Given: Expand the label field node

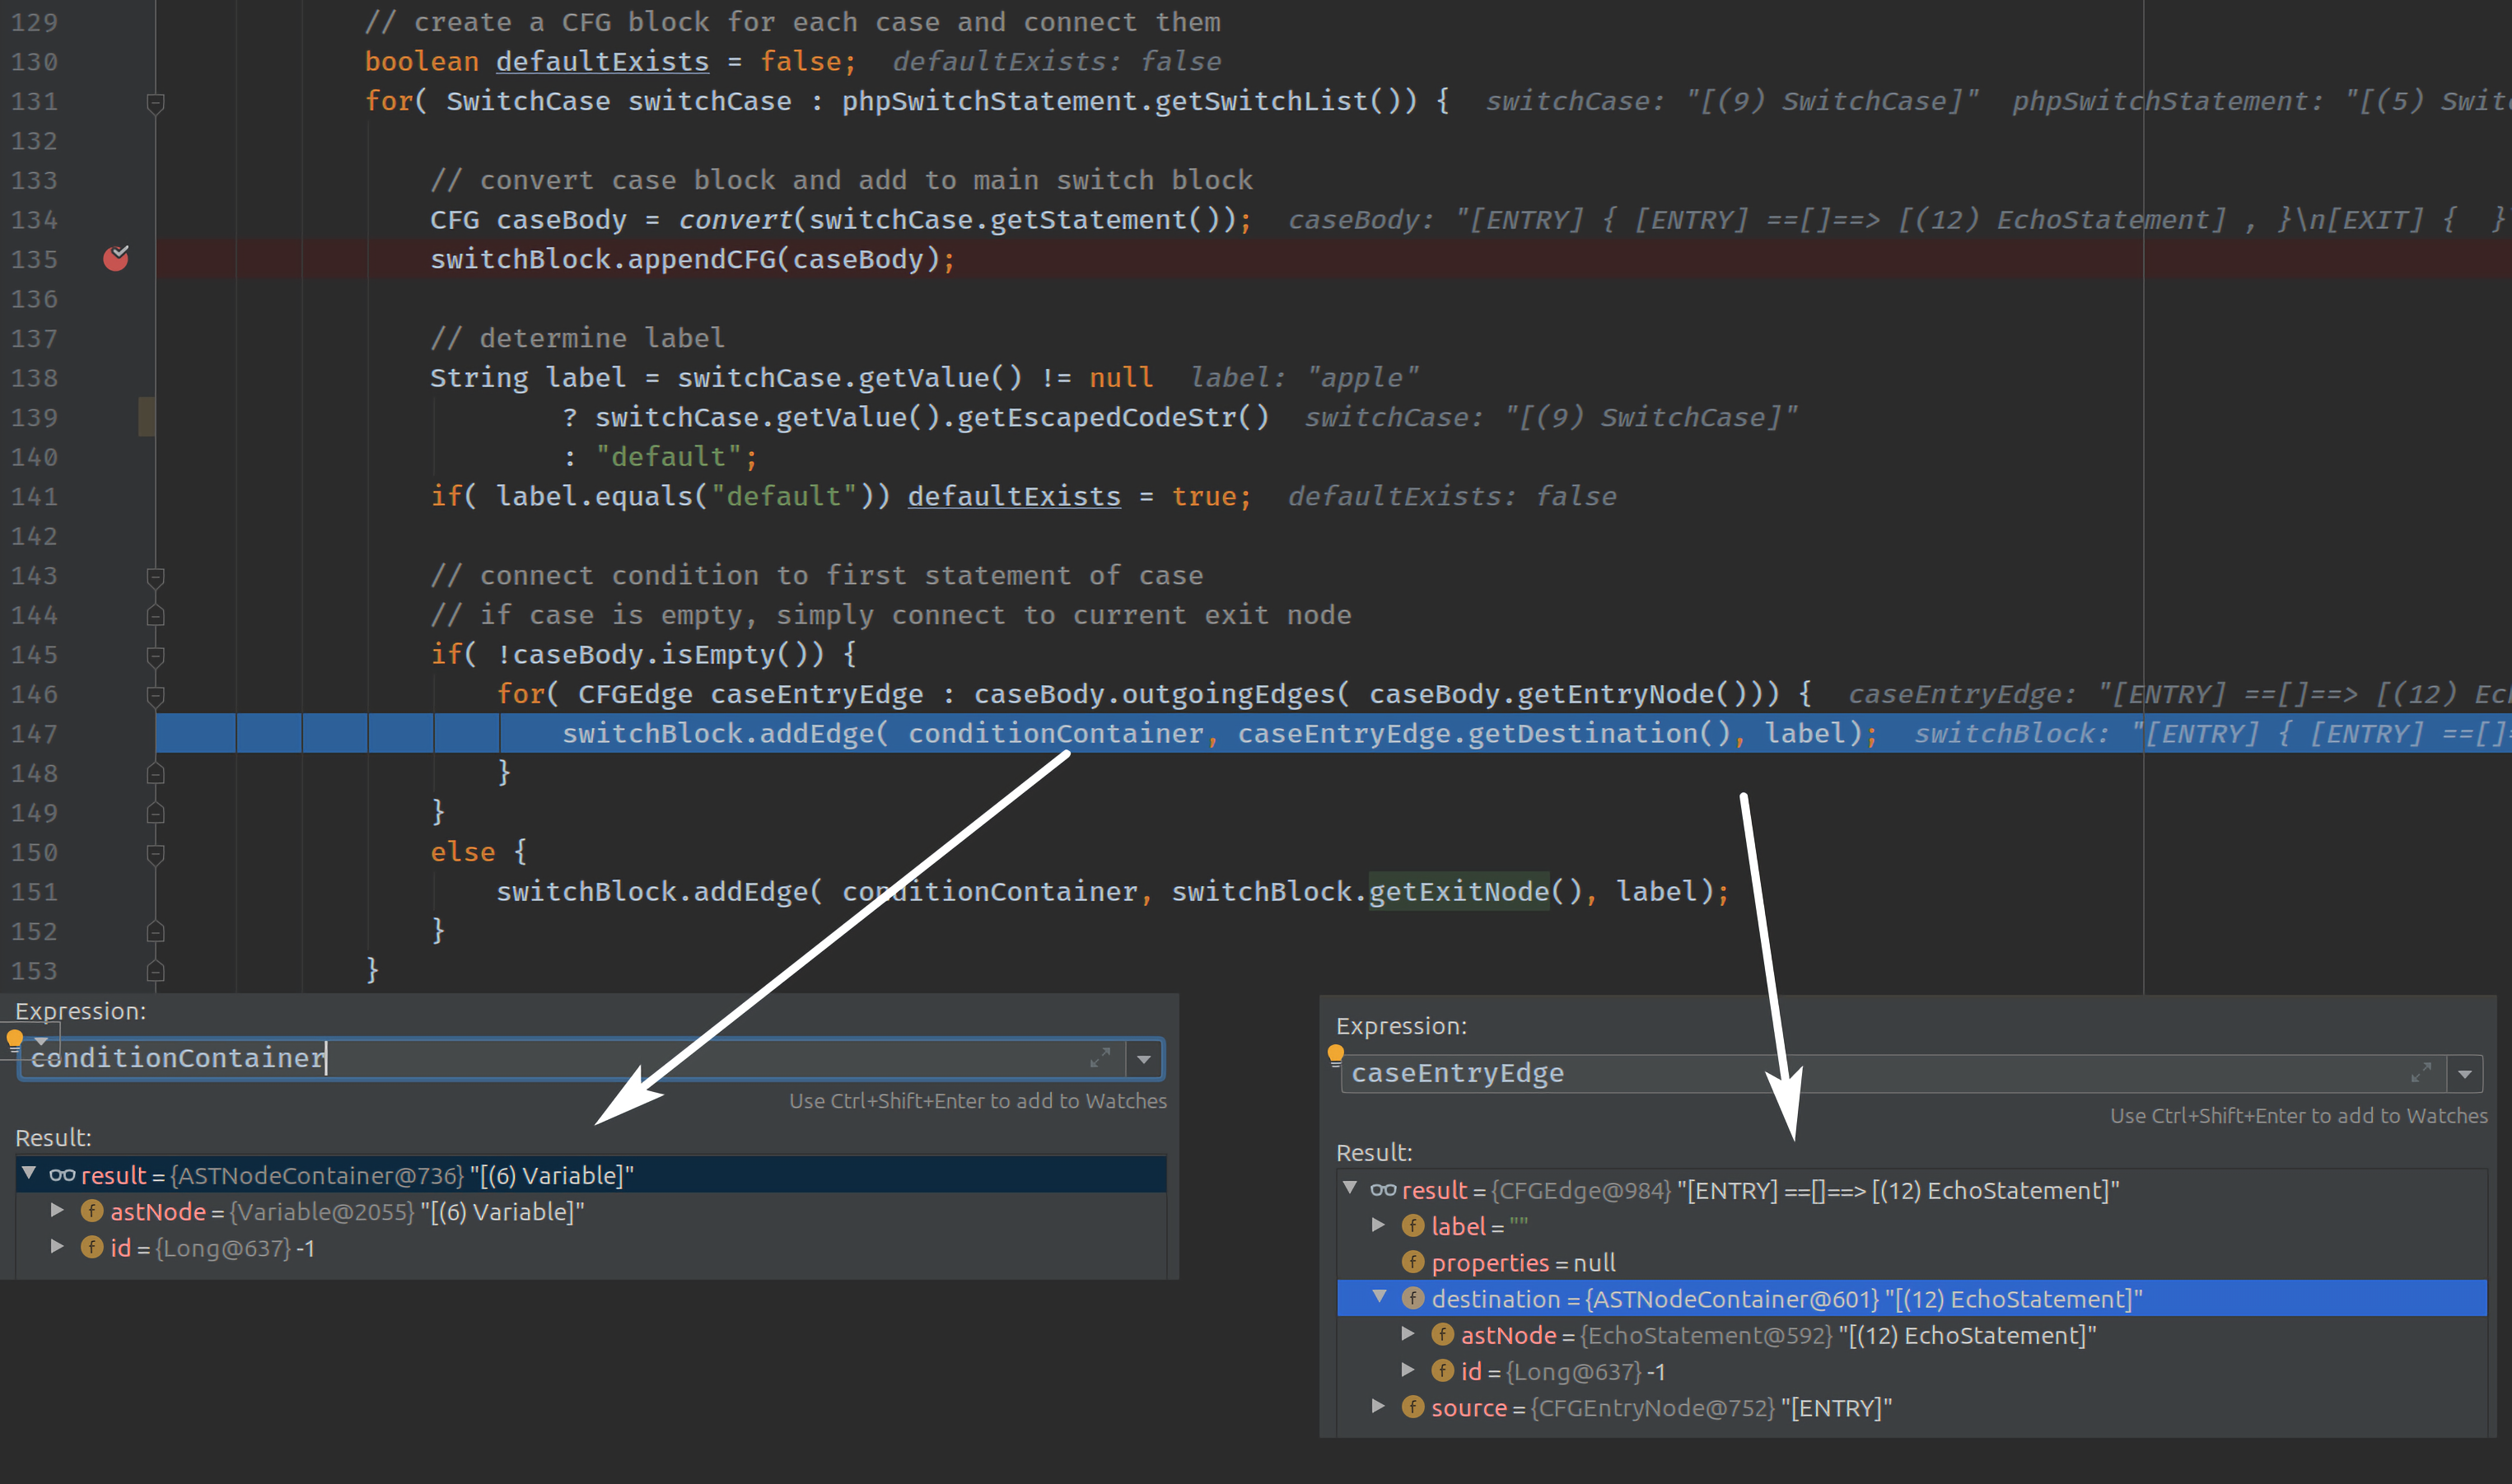Looking at the screenshot, I should (1378, 1225).
